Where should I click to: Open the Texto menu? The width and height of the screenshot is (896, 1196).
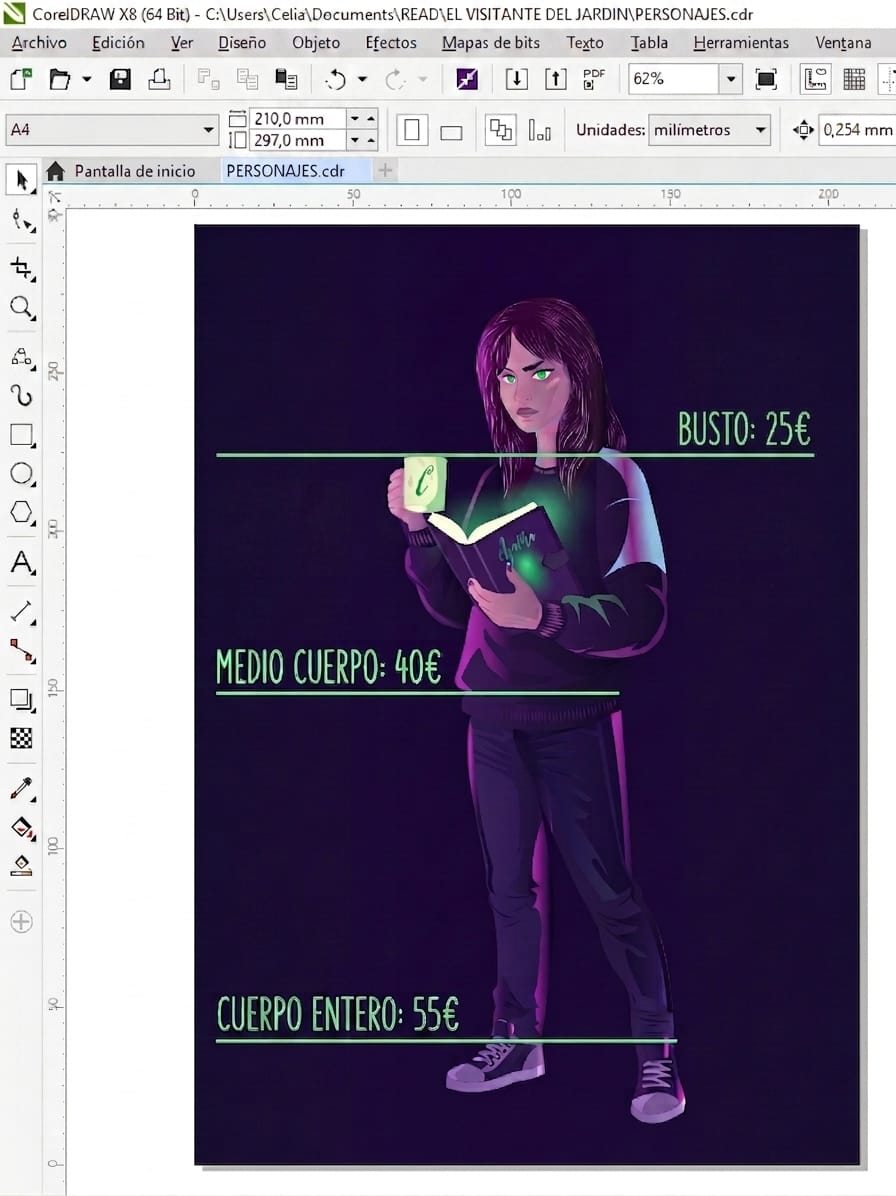point(585,43)
